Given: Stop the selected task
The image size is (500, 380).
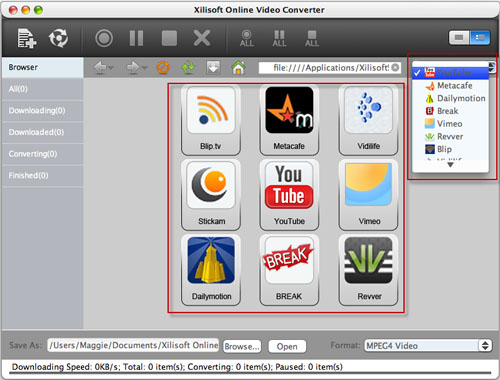Looking at the screenshot, I should (169, 38).
